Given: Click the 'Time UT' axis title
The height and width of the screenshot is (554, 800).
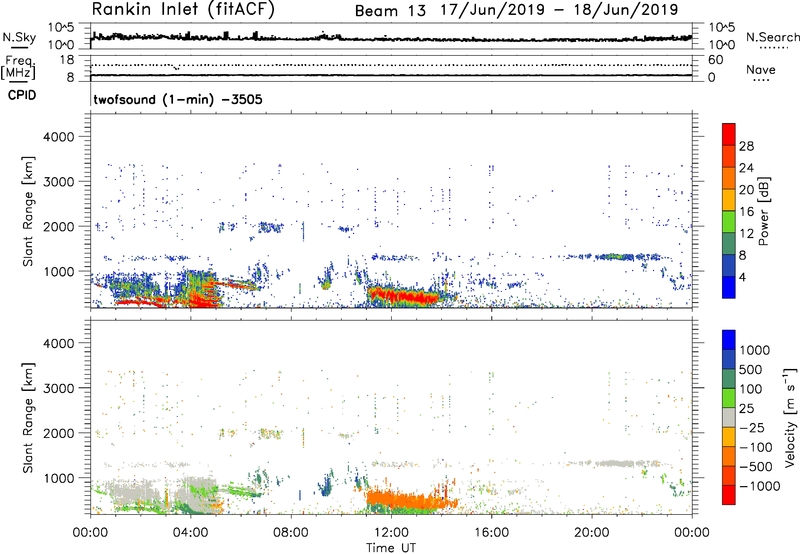Looking at the screenshot, I should [391, 548].
